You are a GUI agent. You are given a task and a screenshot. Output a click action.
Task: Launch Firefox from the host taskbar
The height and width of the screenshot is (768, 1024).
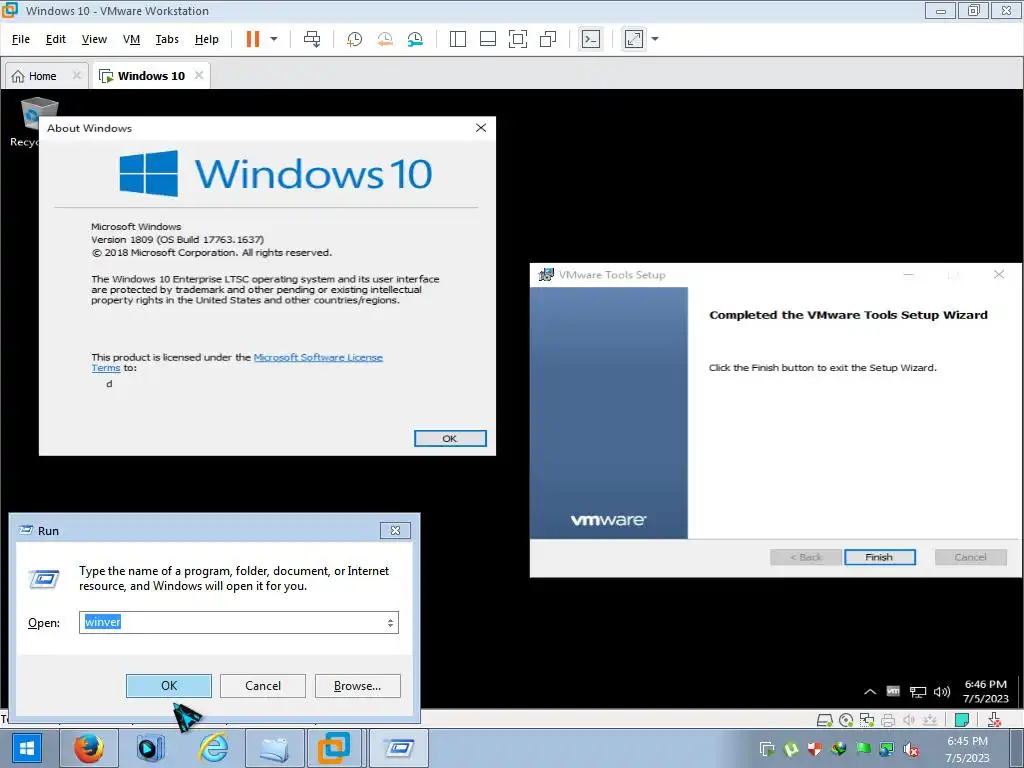tap(88, 748)
